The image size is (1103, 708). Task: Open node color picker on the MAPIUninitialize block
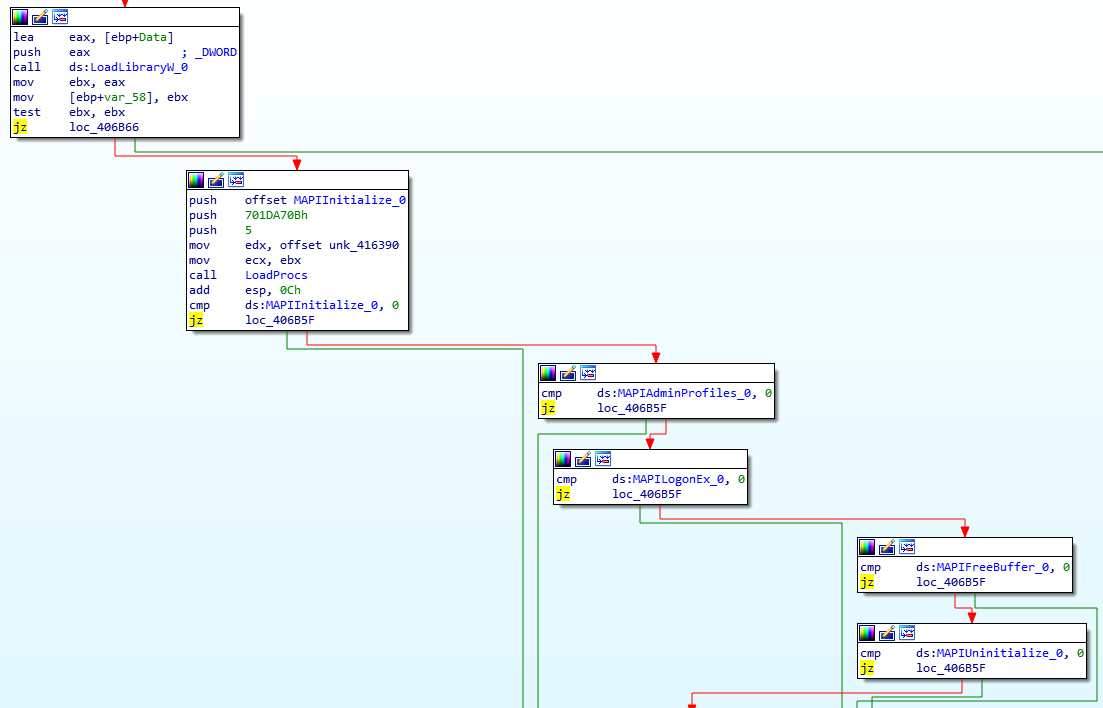[867, 633]
